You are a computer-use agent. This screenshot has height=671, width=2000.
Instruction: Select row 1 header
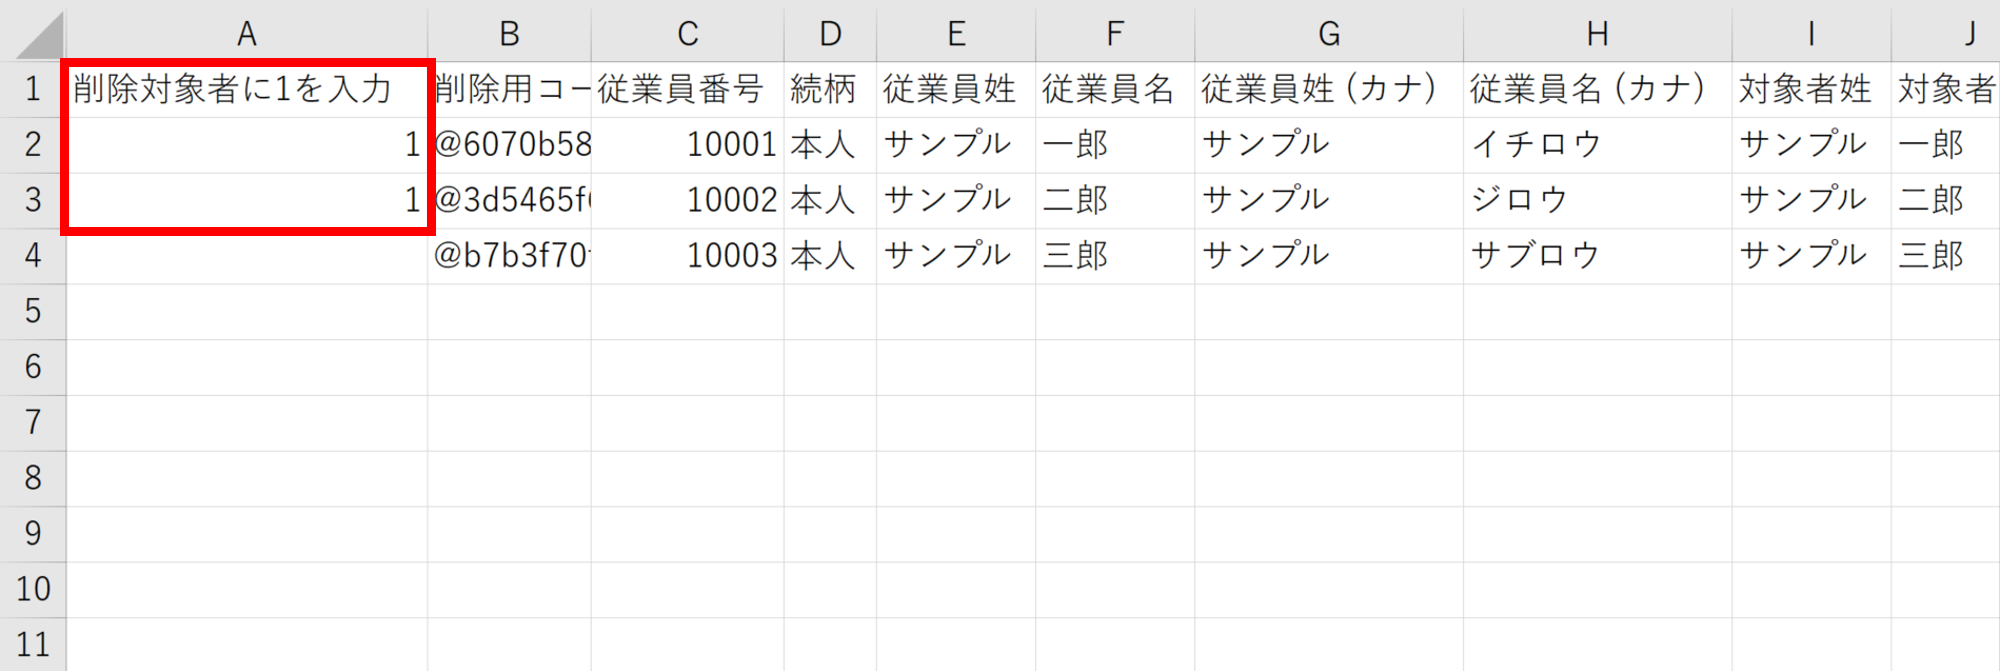coord(33,89)
